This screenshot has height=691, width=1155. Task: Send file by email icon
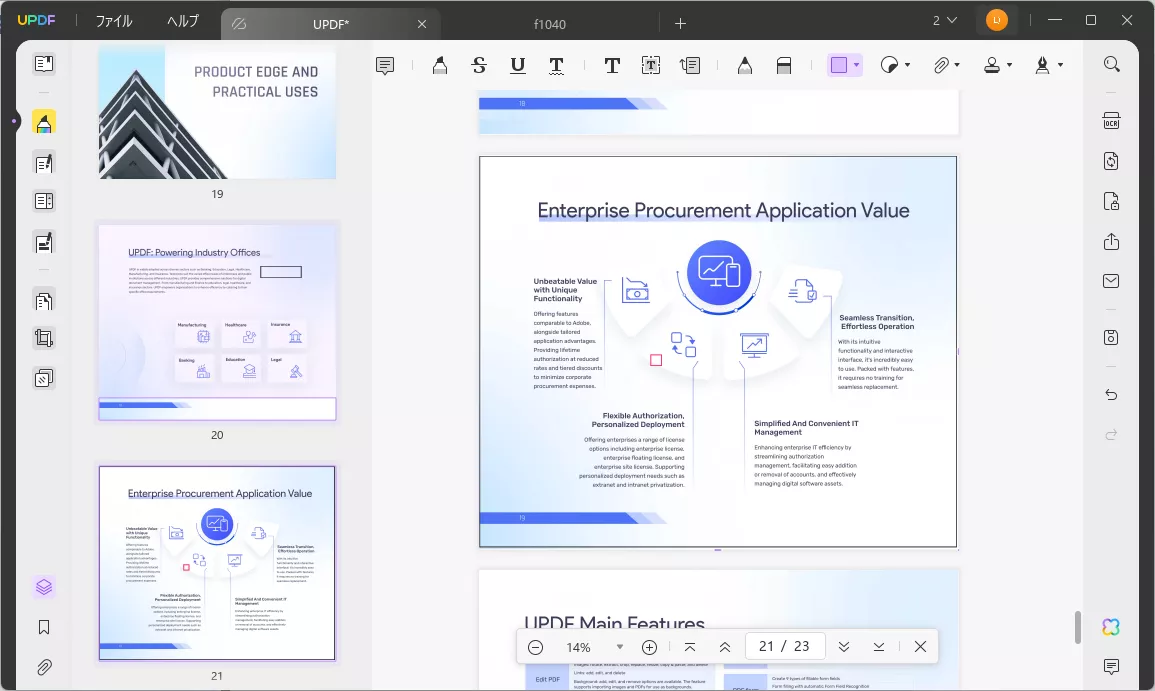click(x=1112, y=281)
